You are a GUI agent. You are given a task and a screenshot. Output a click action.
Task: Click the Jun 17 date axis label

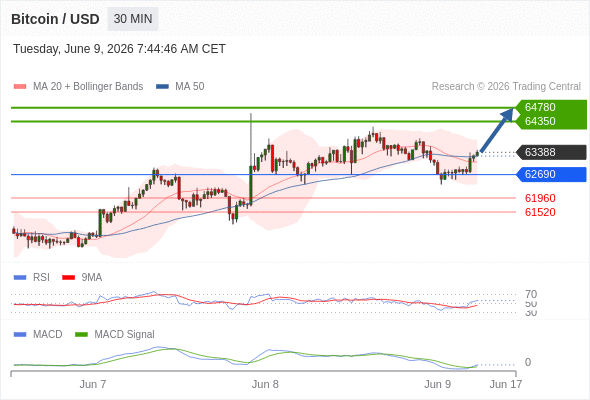(505, 384)
